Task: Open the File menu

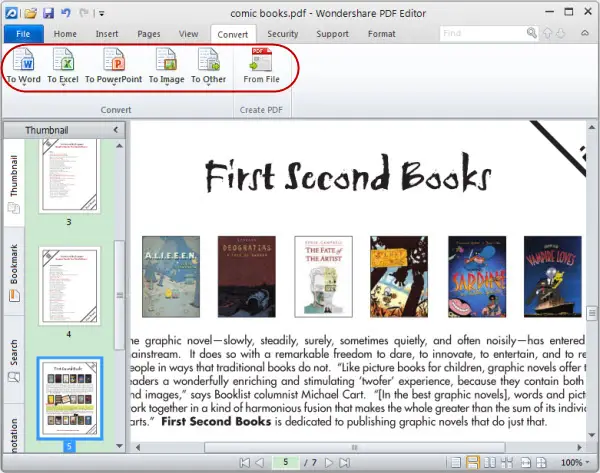Action: click(x=23, y=34)
